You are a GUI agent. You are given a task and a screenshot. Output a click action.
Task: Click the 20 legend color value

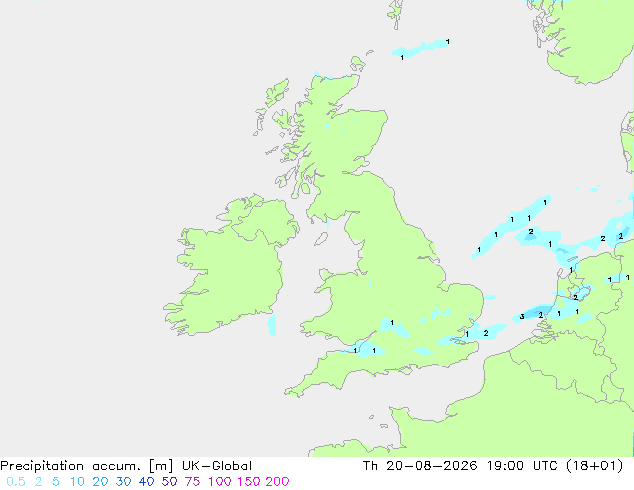(100, 482)
